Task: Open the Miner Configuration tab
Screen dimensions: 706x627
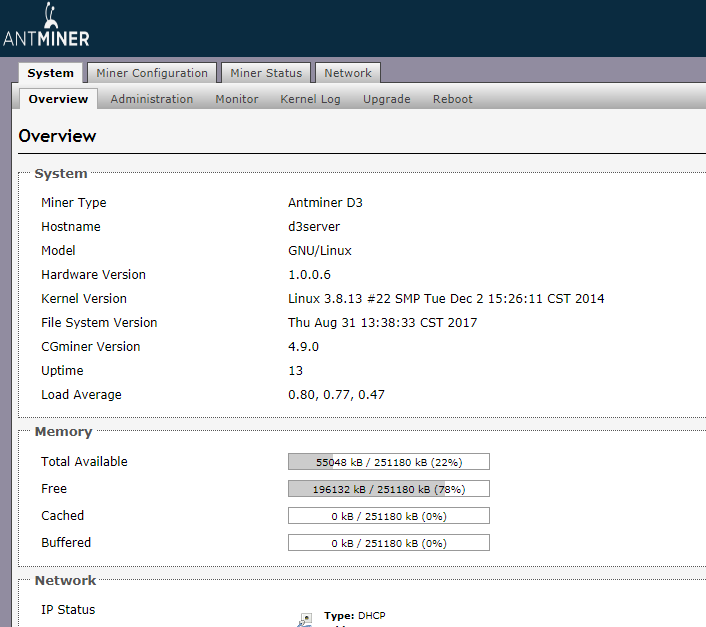Action: 152,73
